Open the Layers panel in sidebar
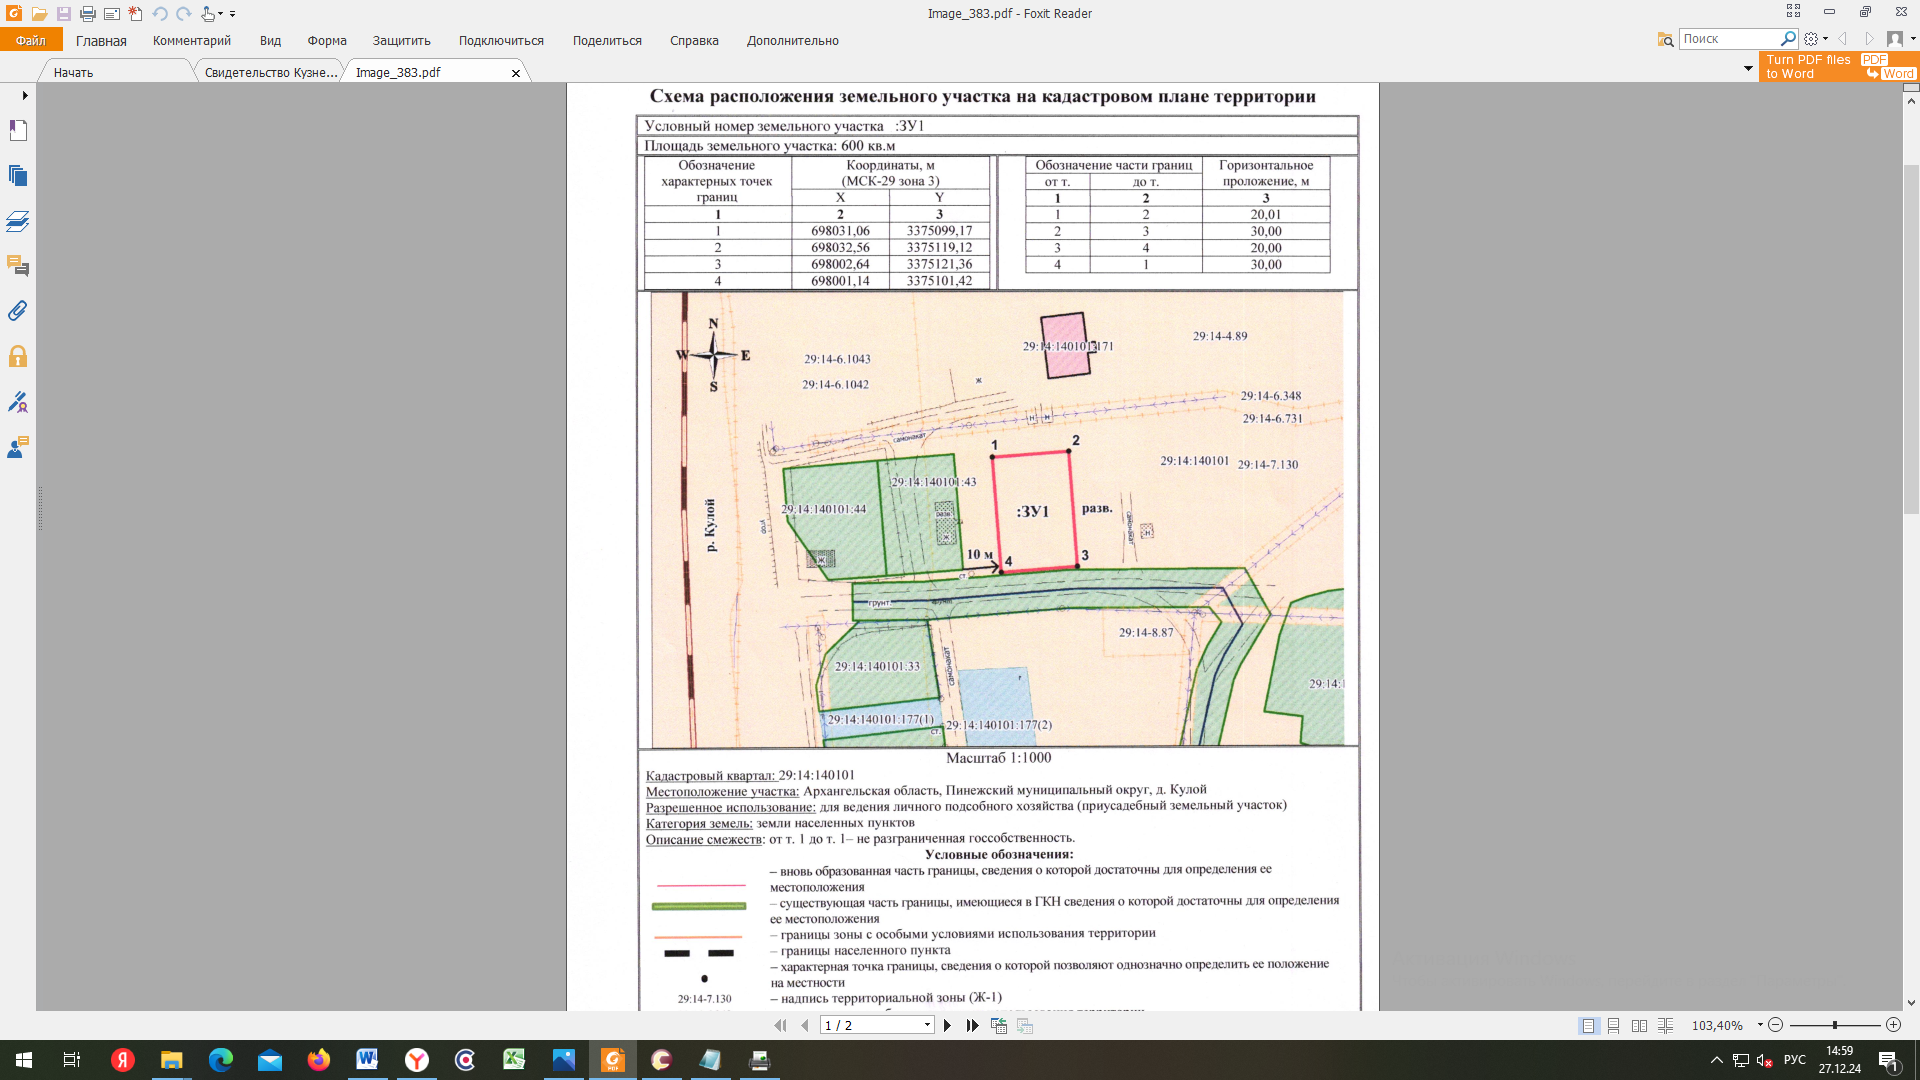The width and height of the screenshot is (1920, 1080). pos(18,221)
